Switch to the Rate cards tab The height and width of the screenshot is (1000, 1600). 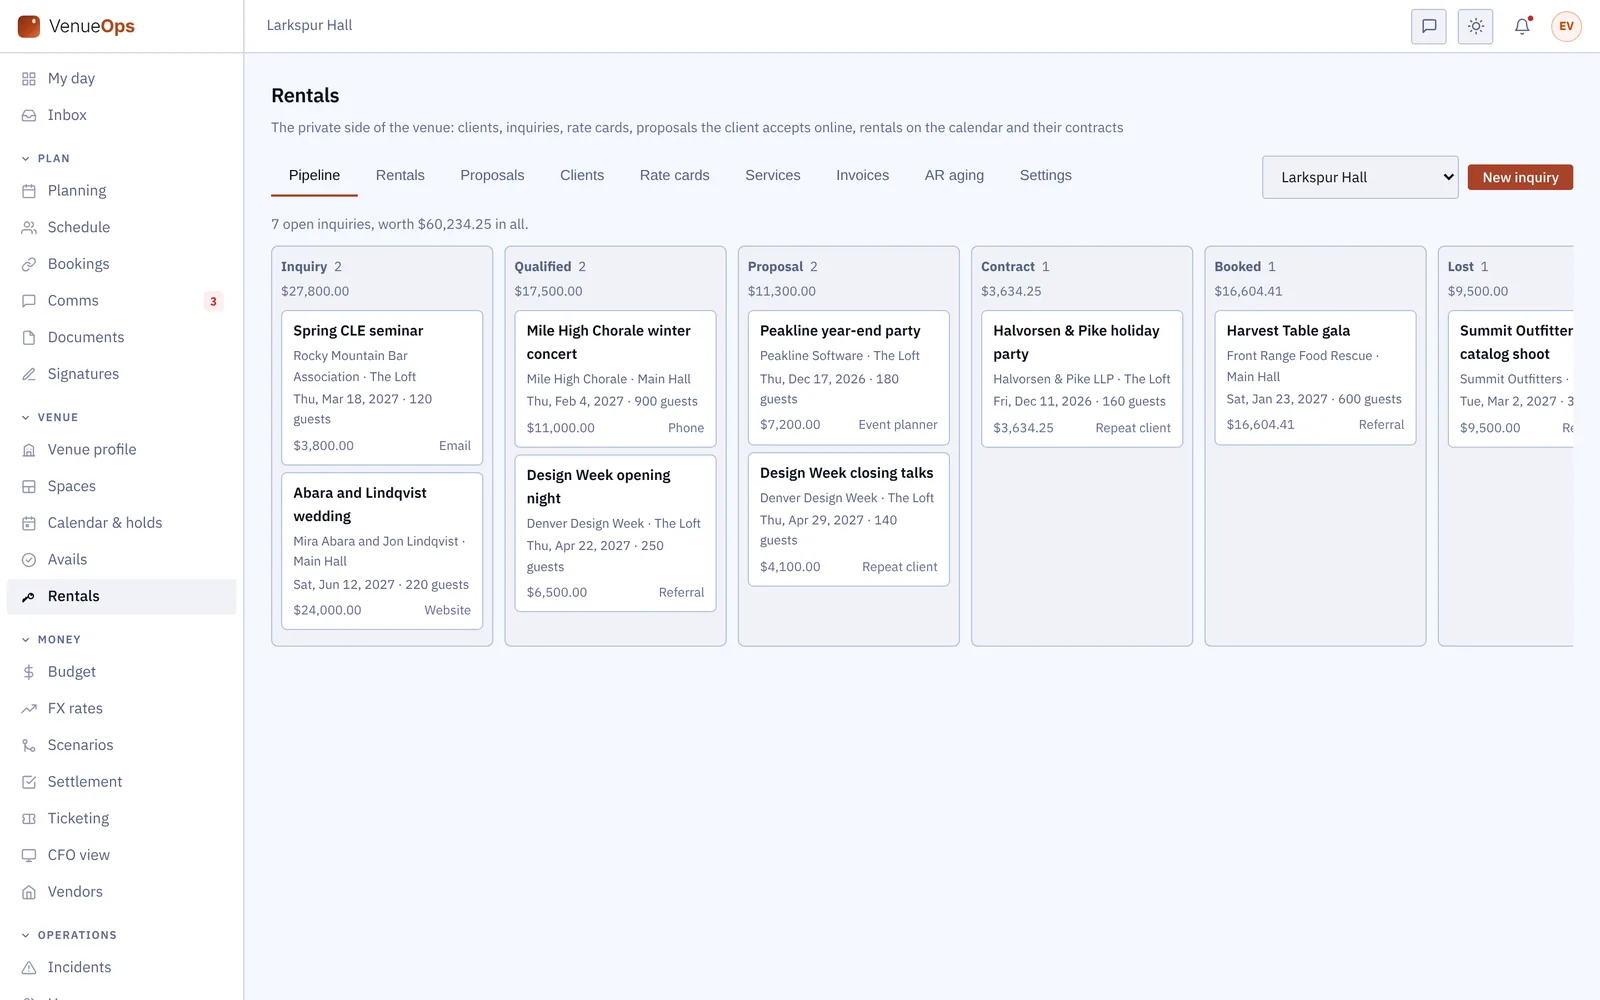(674, 175)
